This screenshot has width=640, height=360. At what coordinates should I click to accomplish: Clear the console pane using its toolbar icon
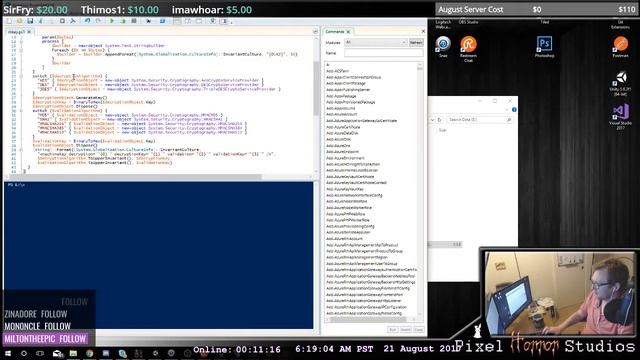(73, 21)
